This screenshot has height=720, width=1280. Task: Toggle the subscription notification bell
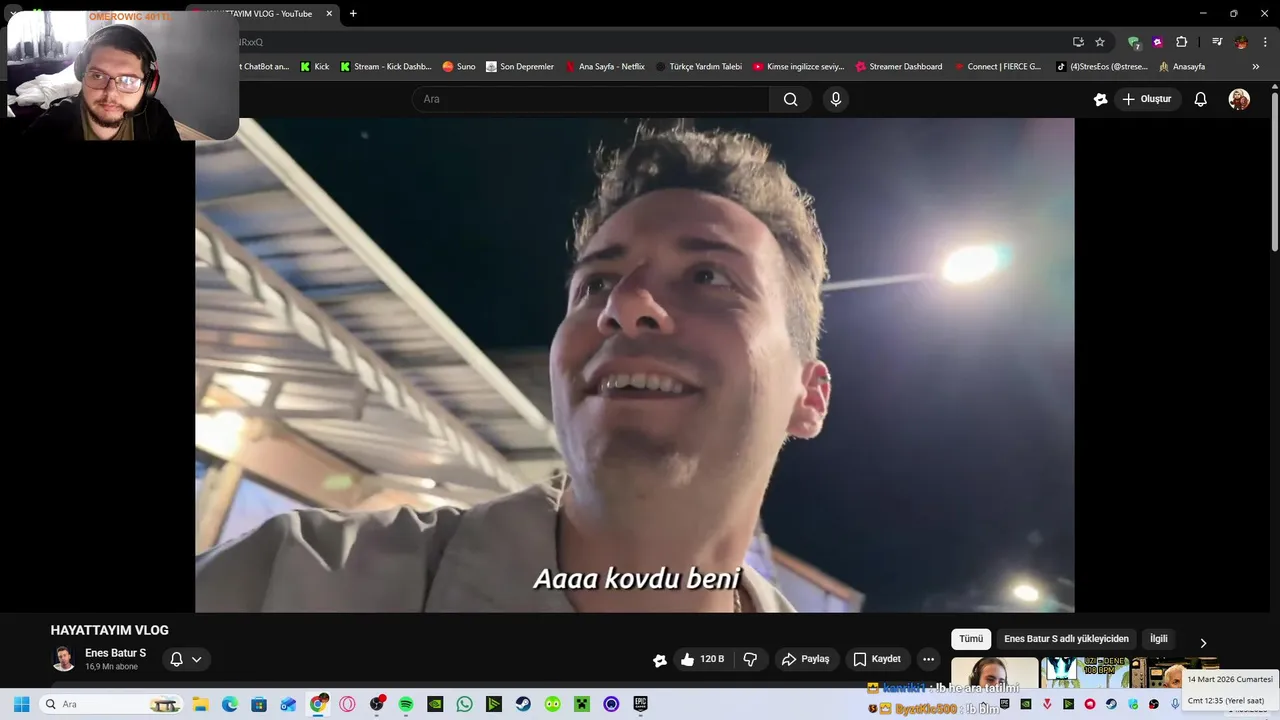176,659
